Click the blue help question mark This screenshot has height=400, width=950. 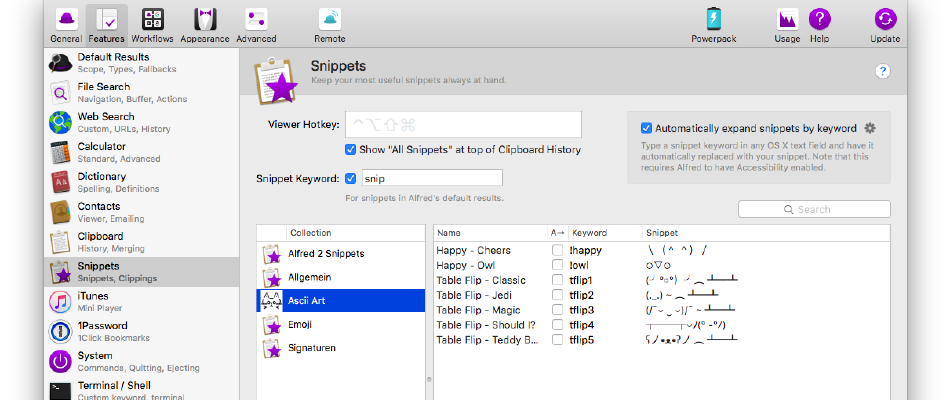pos(883,72)
